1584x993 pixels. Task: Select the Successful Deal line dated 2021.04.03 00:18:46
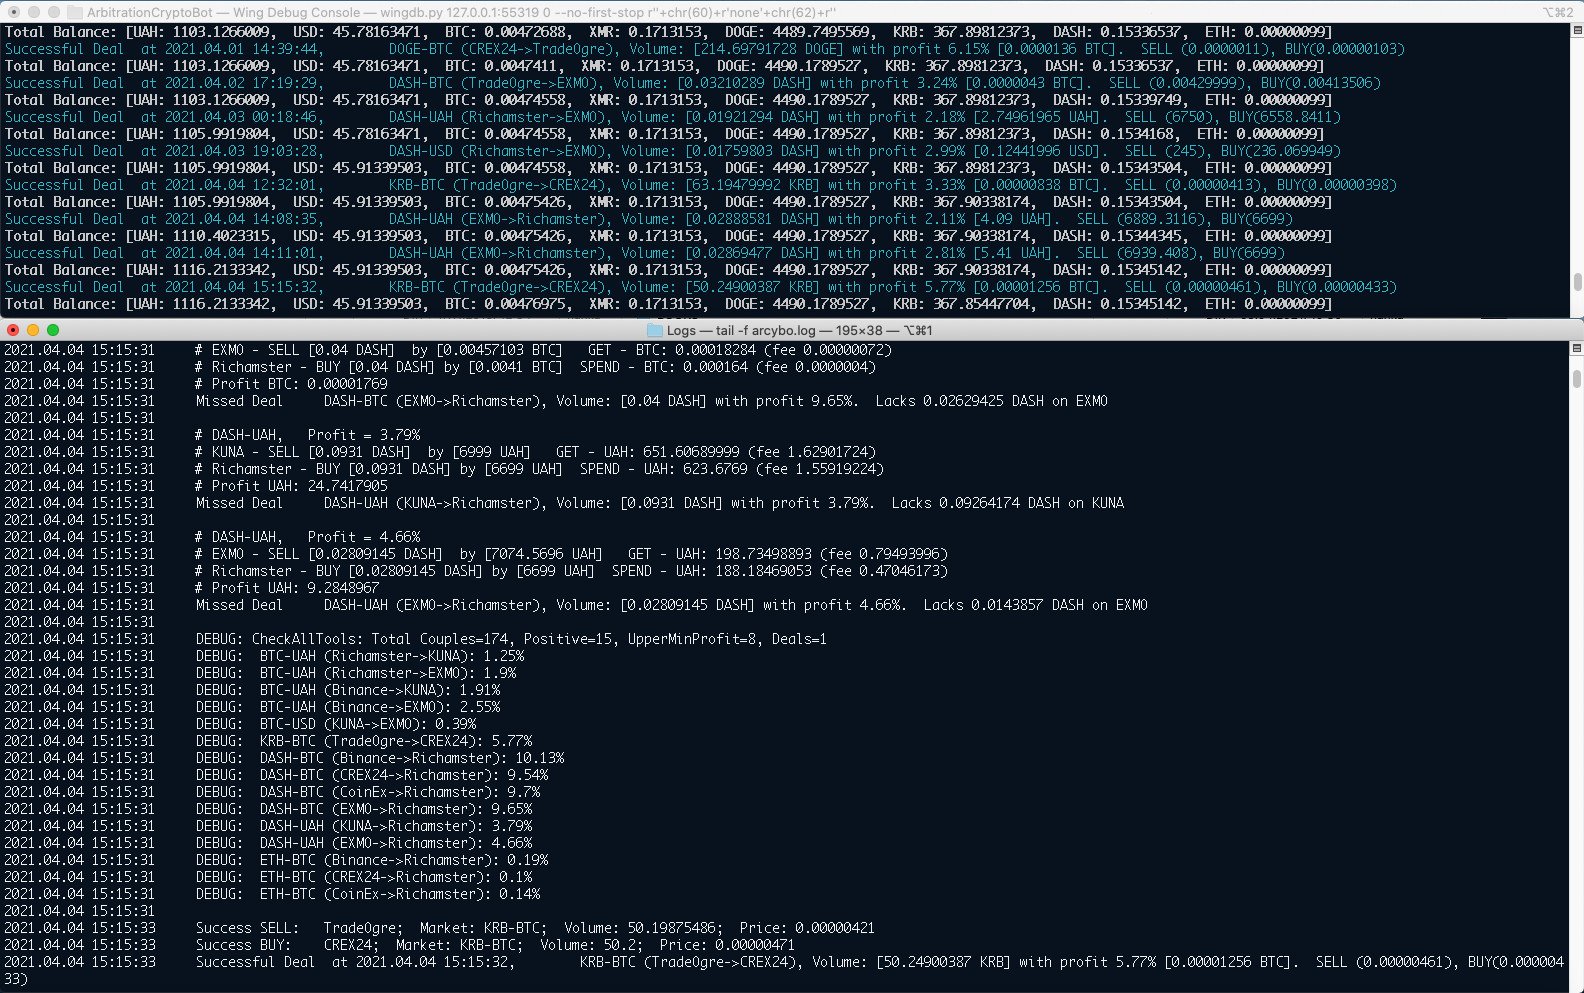coord(673,117)
